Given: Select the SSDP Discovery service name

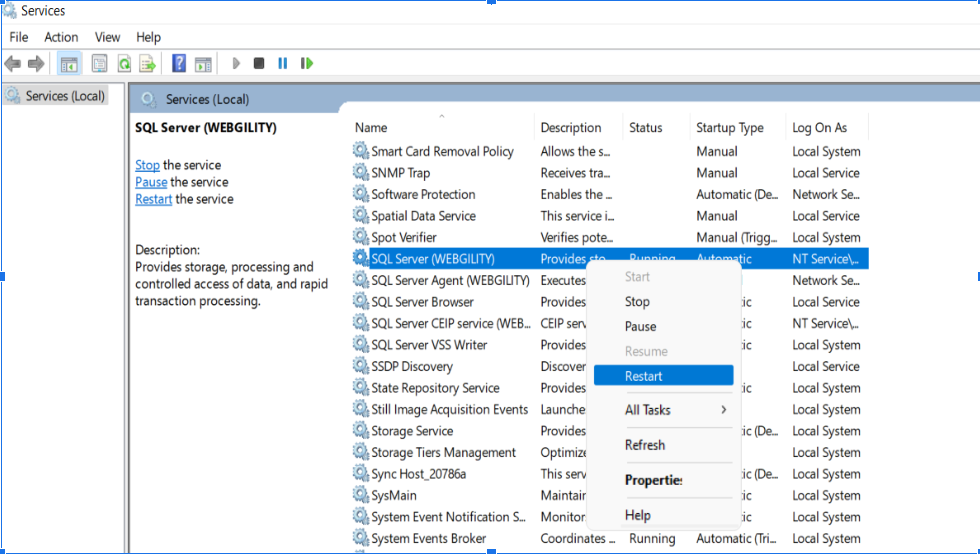Looking at the screenshot, I should pyautogui.click(x=412, y=366).
